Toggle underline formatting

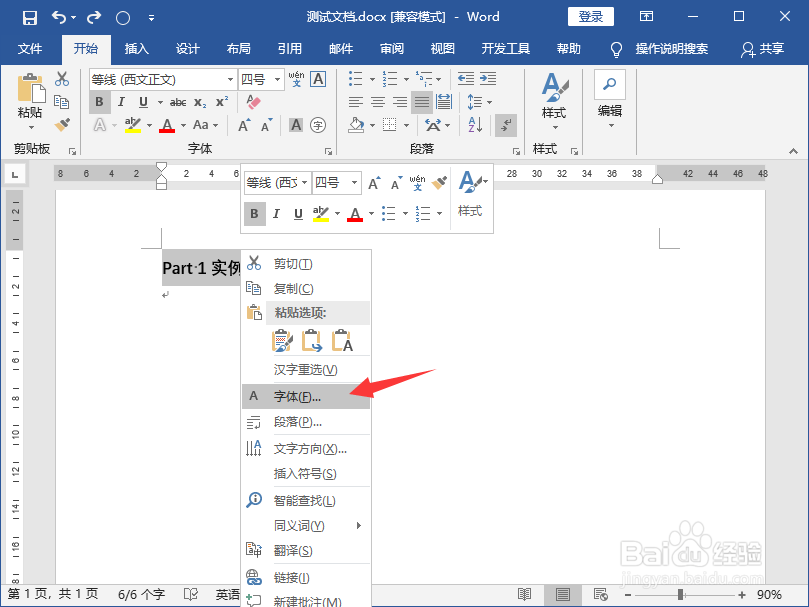point(141,101)
